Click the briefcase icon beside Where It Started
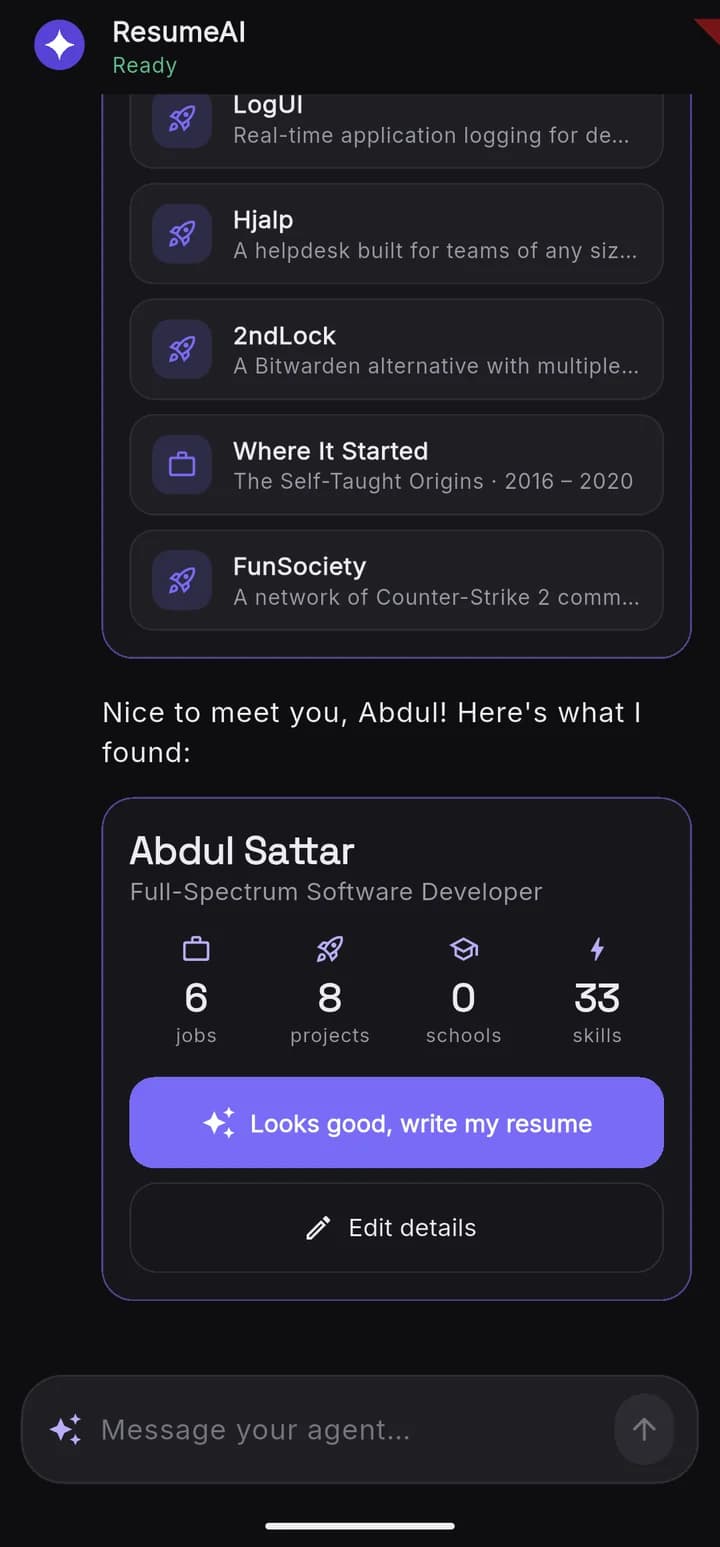This screenshot has height=1547, width=720. [x=182, y=465]
